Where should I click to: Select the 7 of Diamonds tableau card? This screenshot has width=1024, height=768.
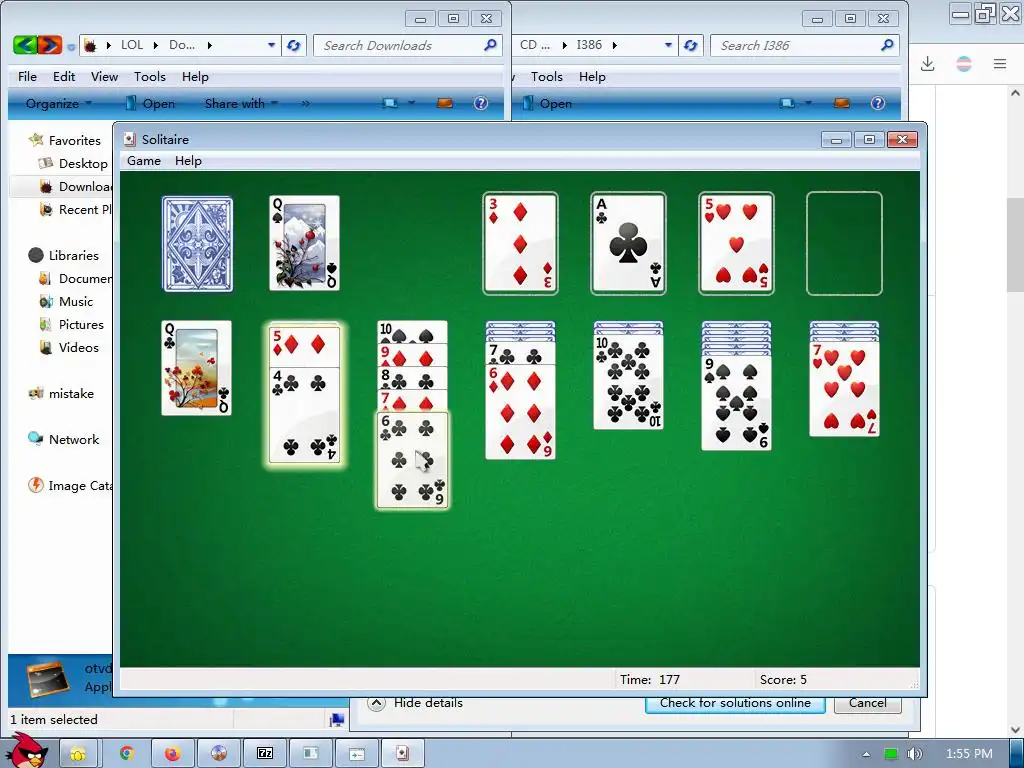[x=412, y=400]
